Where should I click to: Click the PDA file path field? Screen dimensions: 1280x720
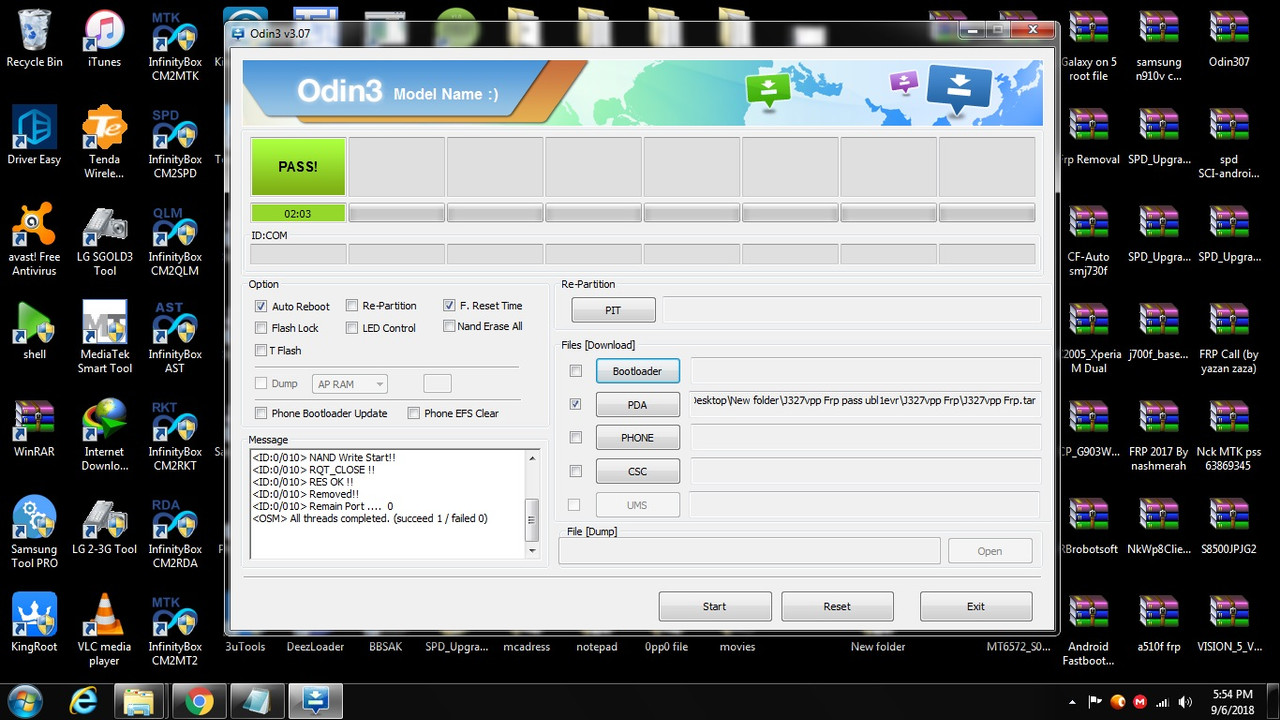click(865, 405)
